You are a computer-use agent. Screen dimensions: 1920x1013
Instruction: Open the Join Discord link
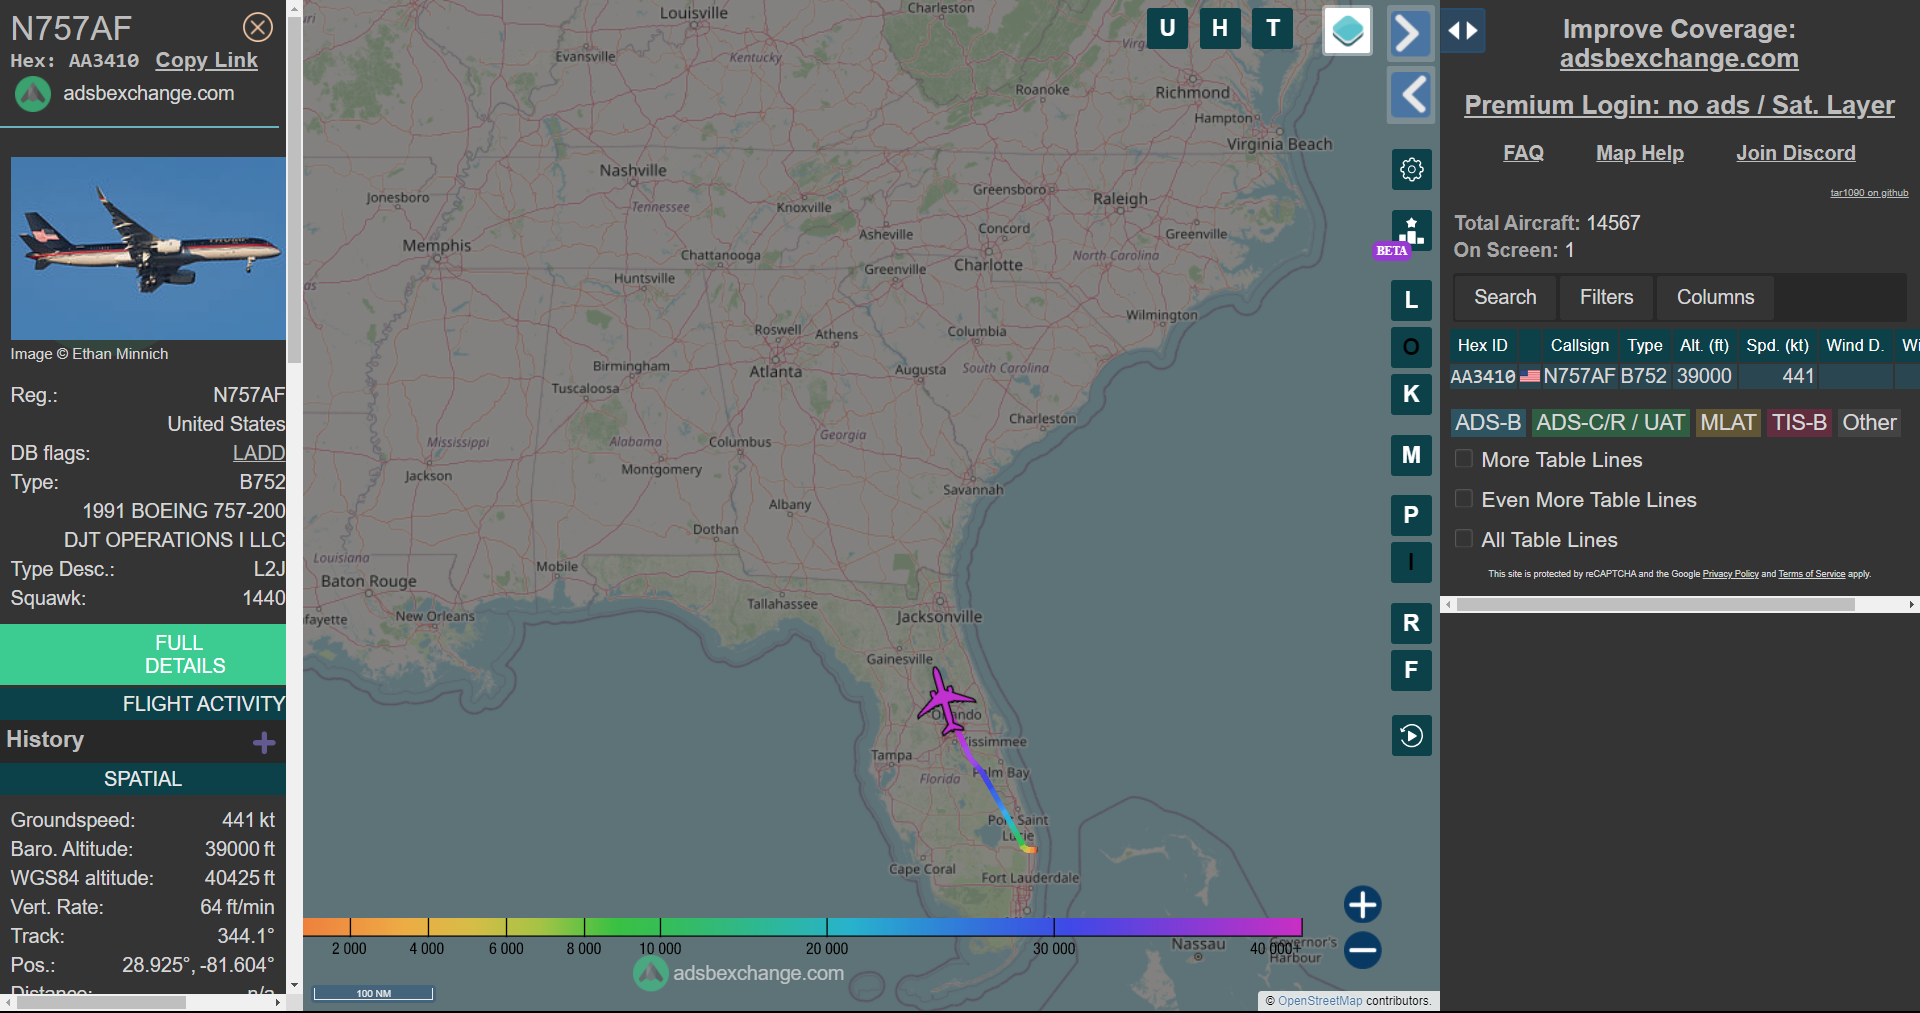click(x=1795, y=153)
